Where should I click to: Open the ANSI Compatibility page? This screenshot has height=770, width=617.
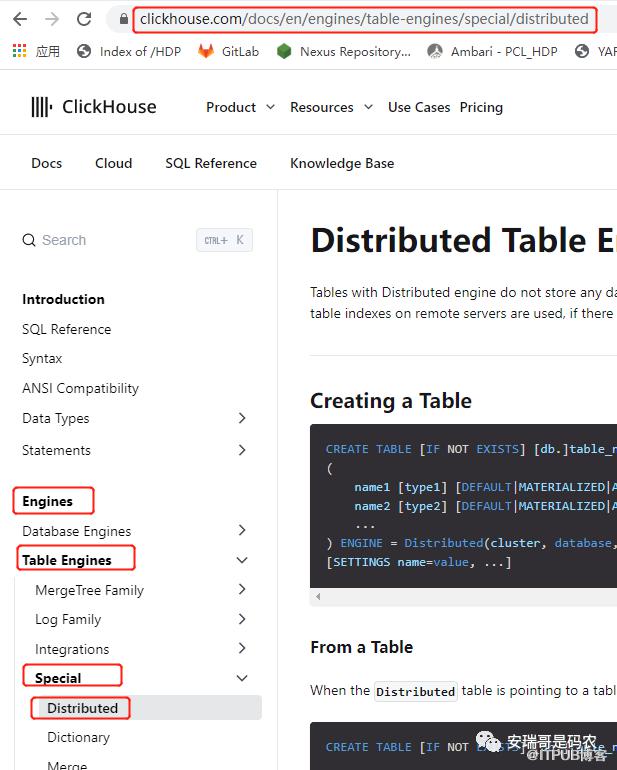coord(80,388)
